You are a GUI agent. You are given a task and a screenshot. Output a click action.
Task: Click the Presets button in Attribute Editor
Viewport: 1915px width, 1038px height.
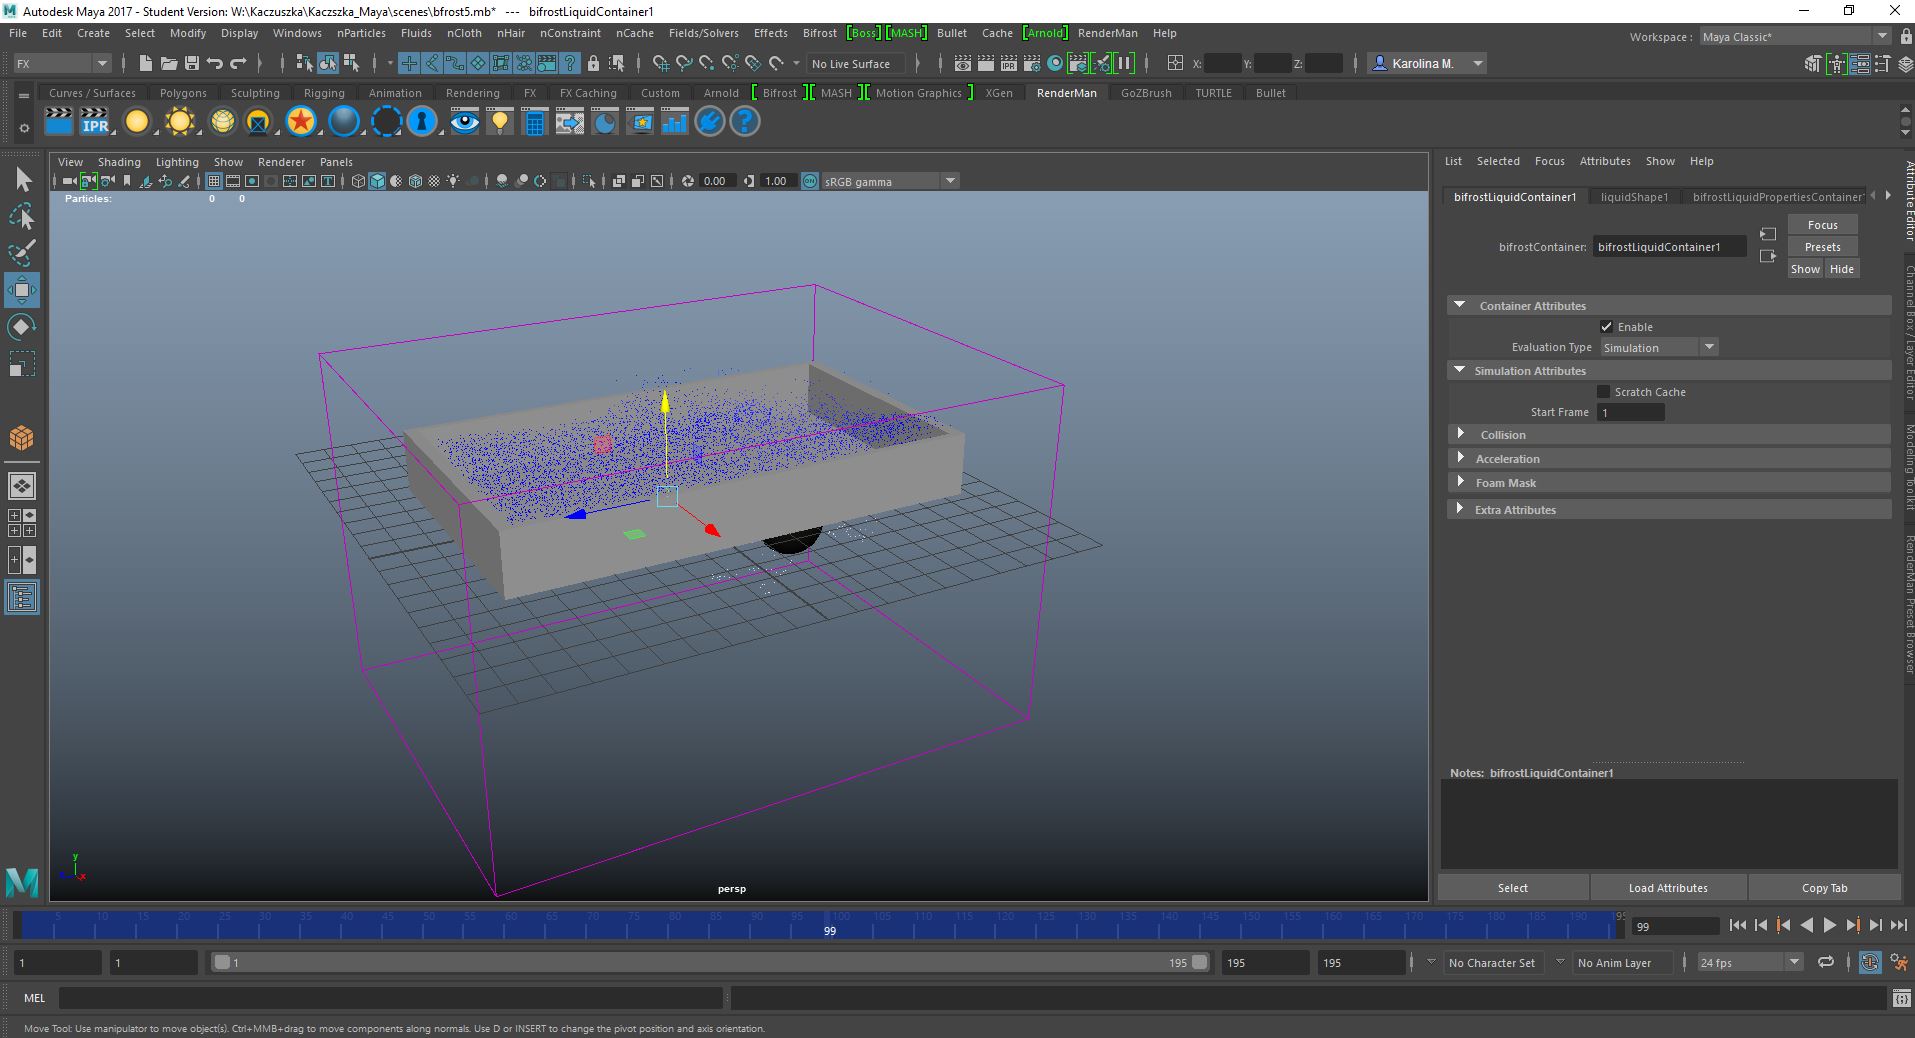1822,246
